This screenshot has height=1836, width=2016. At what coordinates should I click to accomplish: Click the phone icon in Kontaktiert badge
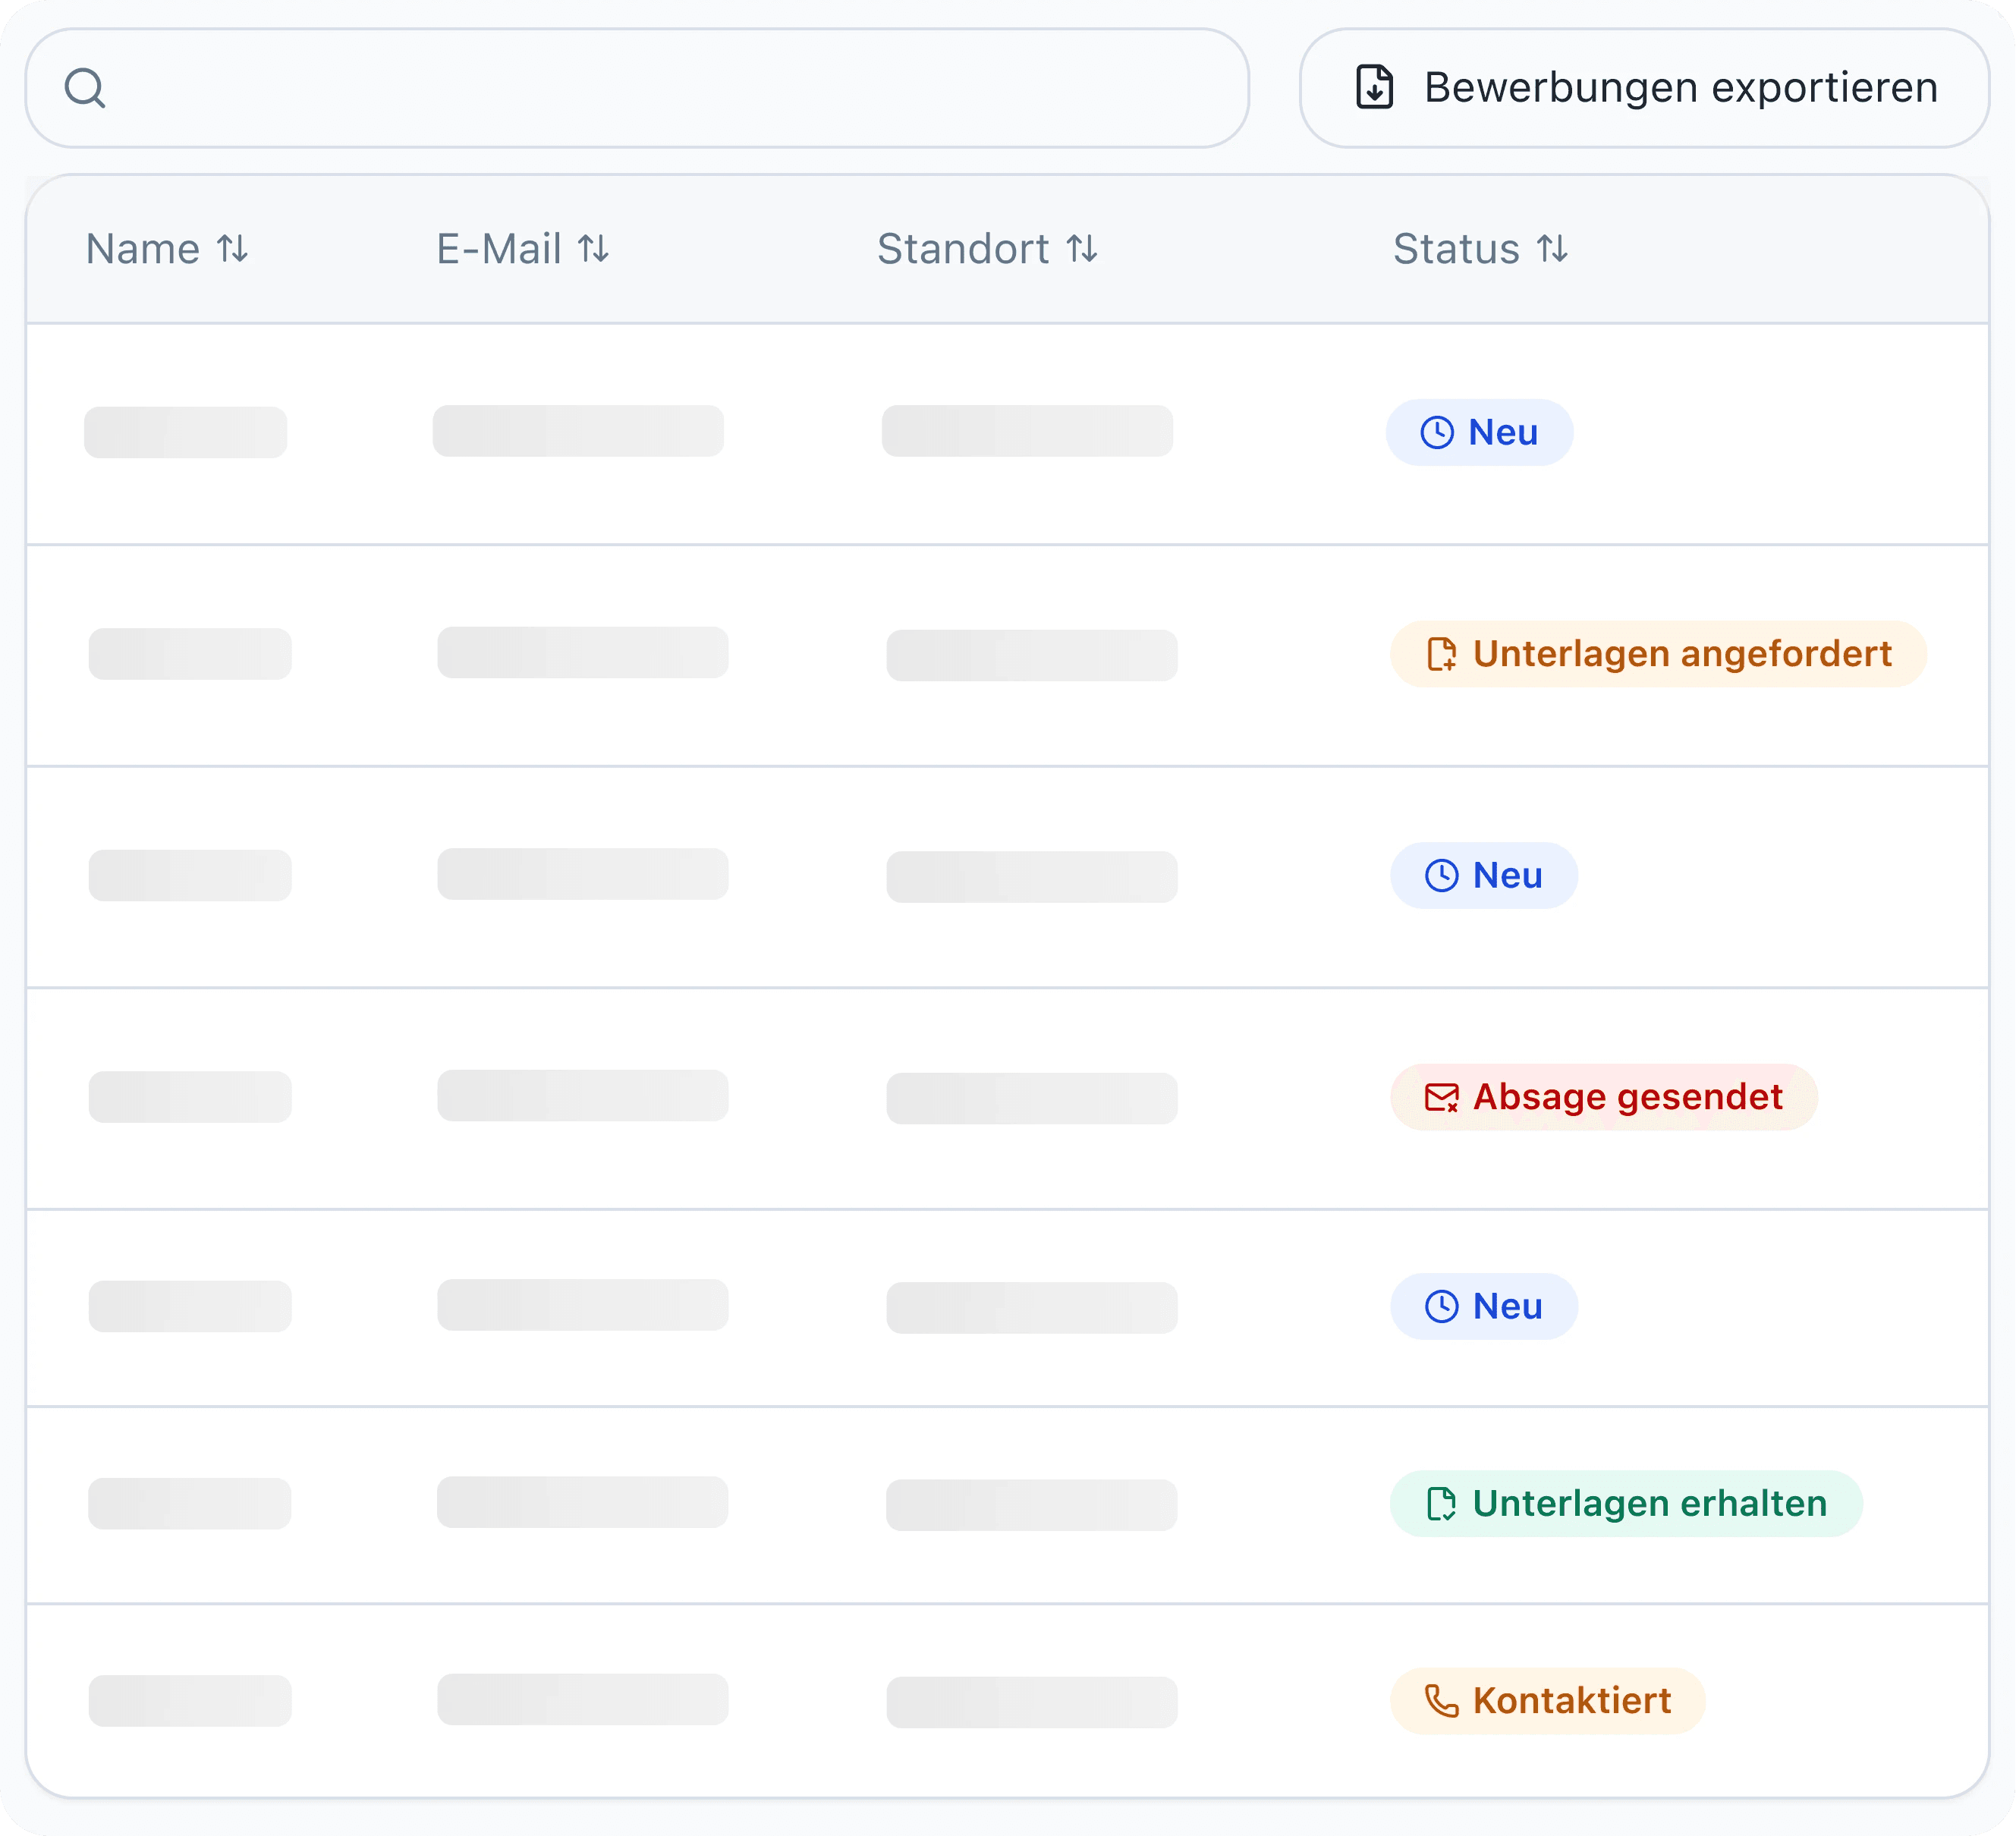[x=1441, y=1701]
